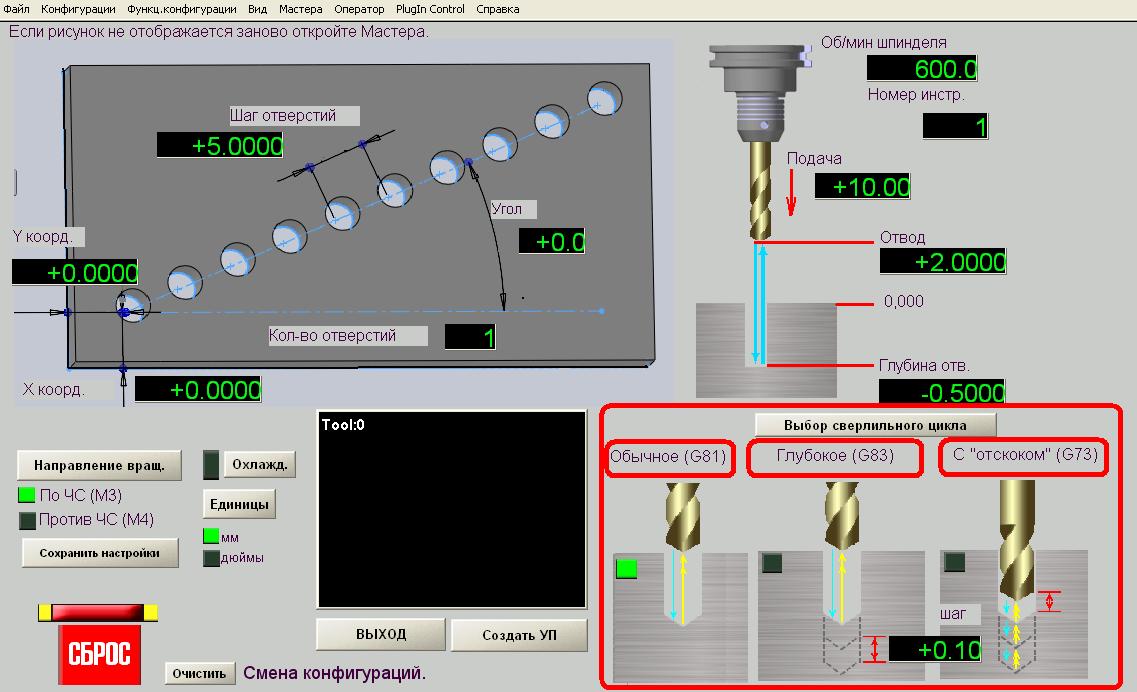Select the С "отскоком" (G73) cycle label

coord(1025,455)
